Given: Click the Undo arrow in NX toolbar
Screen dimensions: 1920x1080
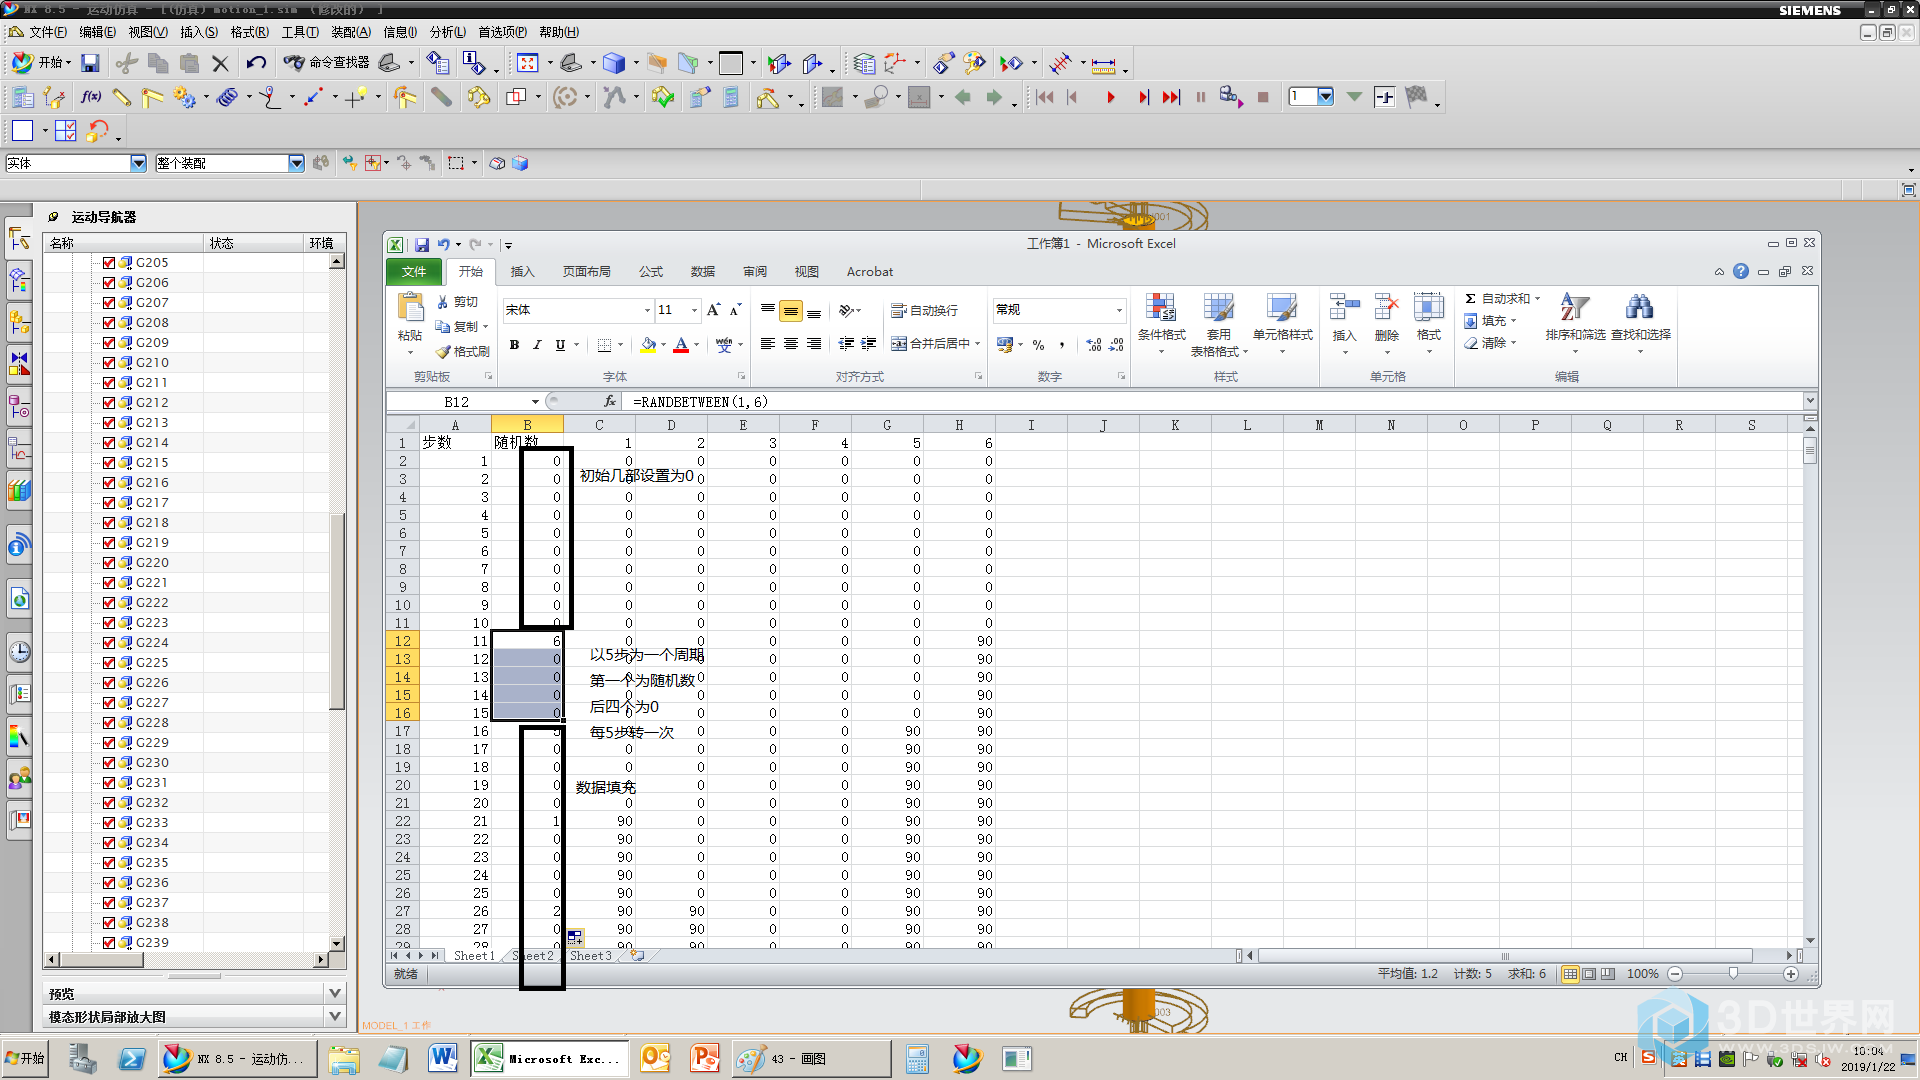Looking at the screenshot, I should 256,63.
